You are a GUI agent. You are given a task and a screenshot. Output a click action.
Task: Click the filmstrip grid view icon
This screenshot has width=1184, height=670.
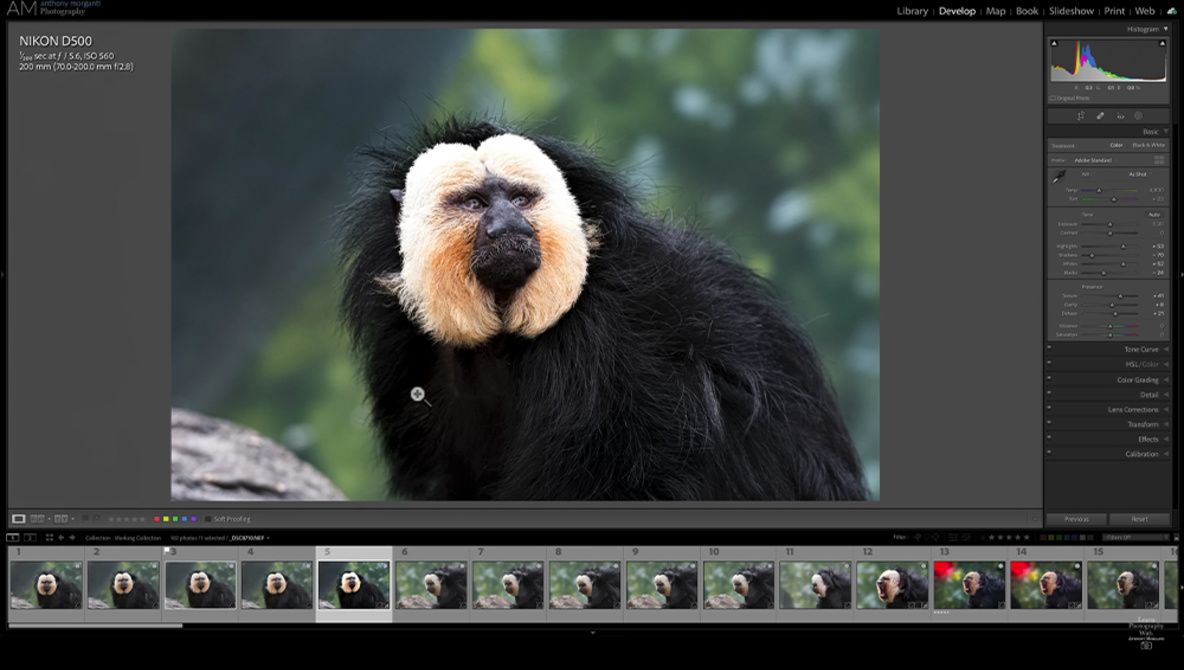click(x=49, y=538)
